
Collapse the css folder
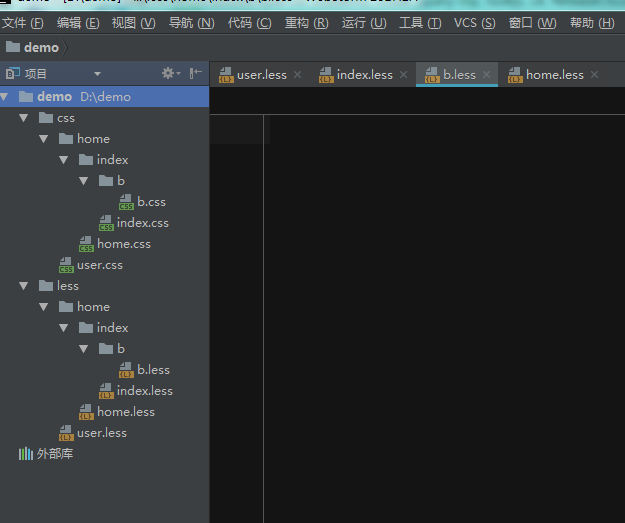[24, 118]
